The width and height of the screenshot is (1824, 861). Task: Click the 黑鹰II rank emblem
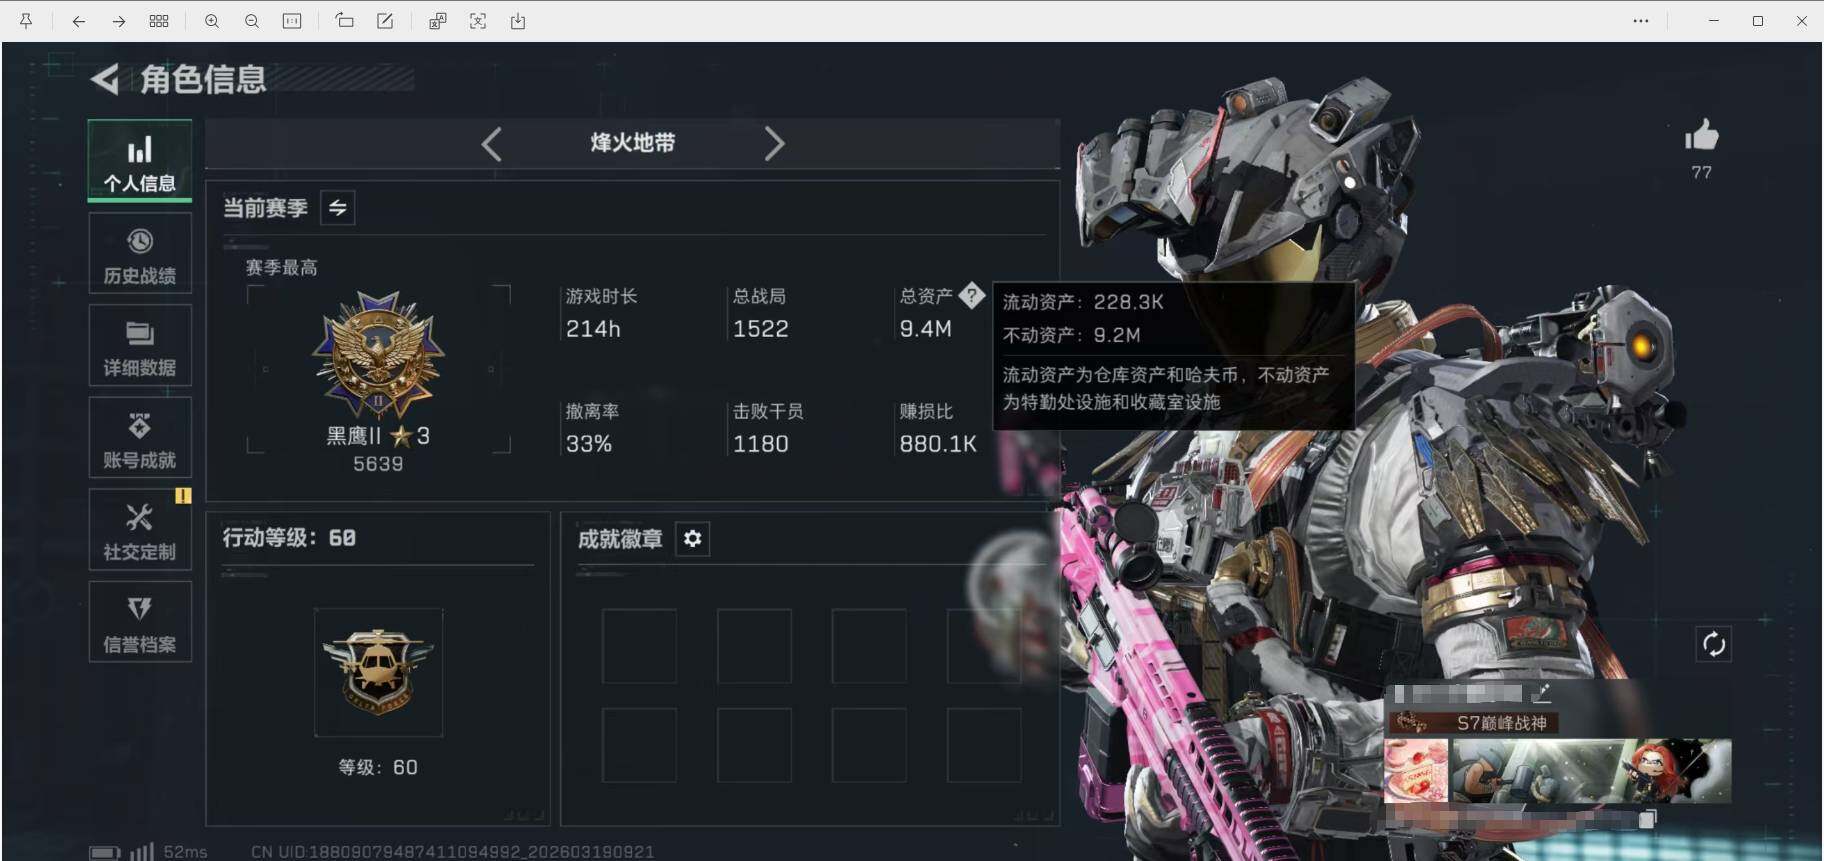pos(378,354)
